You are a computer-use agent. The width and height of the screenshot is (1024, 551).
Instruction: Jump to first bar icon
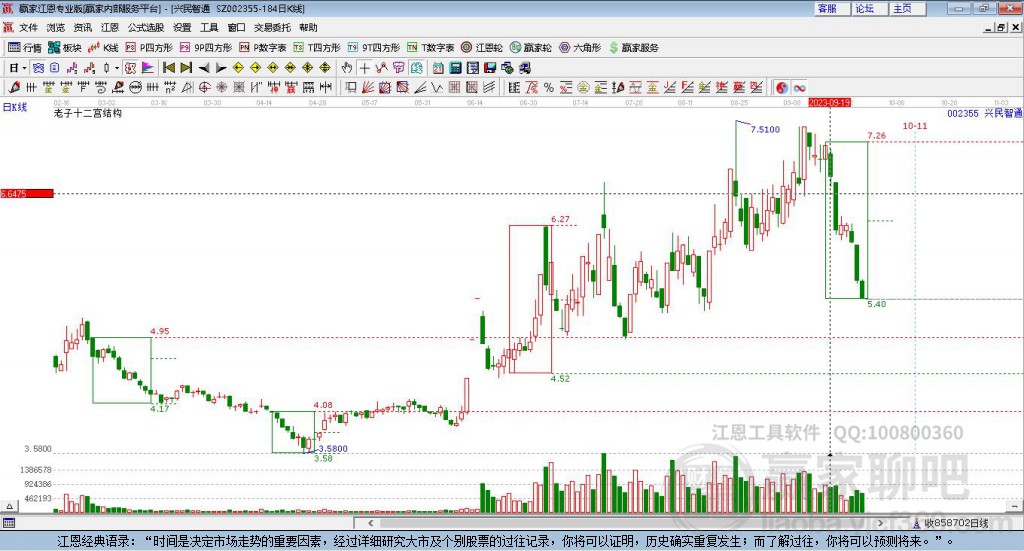(169, 68)
